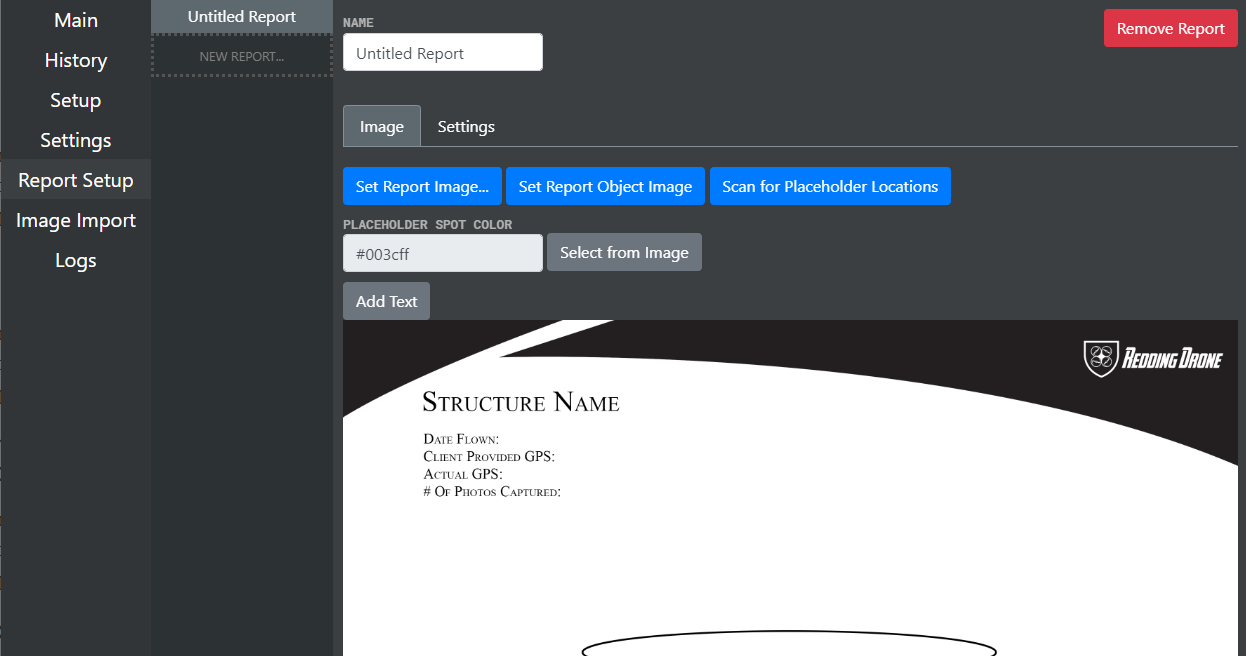
Task: Open the Image Import page
Action: (75, 220)
